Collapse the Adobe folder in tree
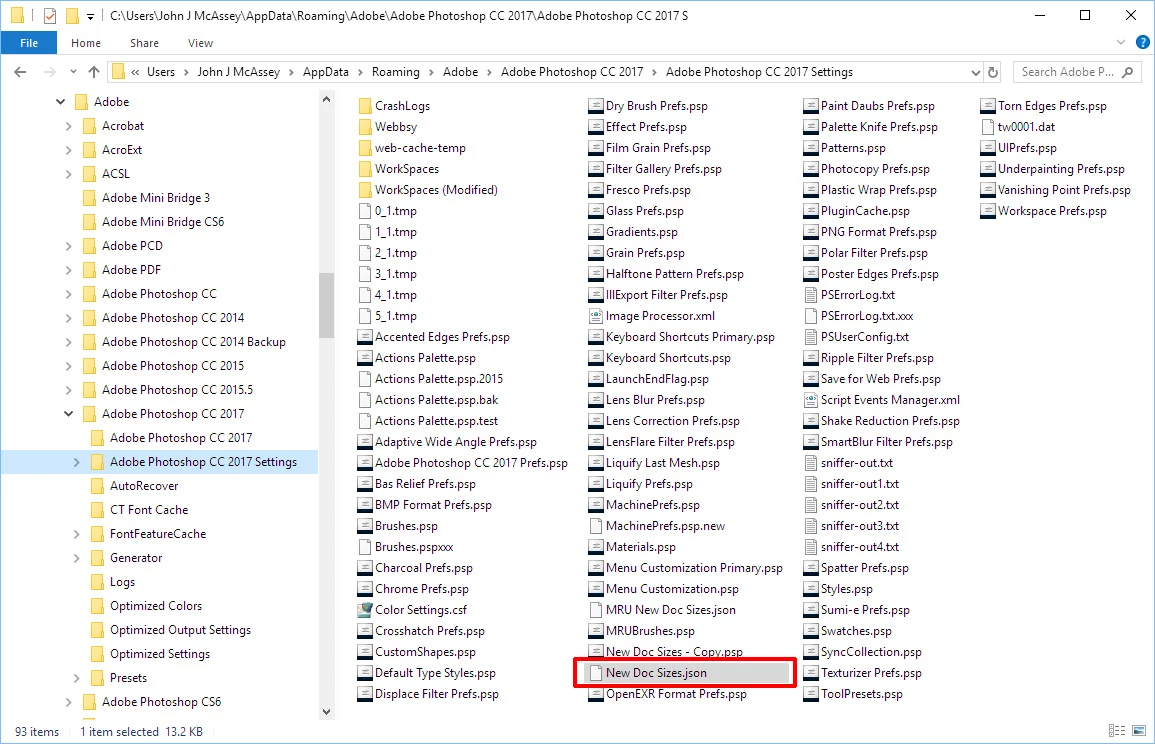The width and height of the screenshot is (1155, 744). click(x=60, y=102)
